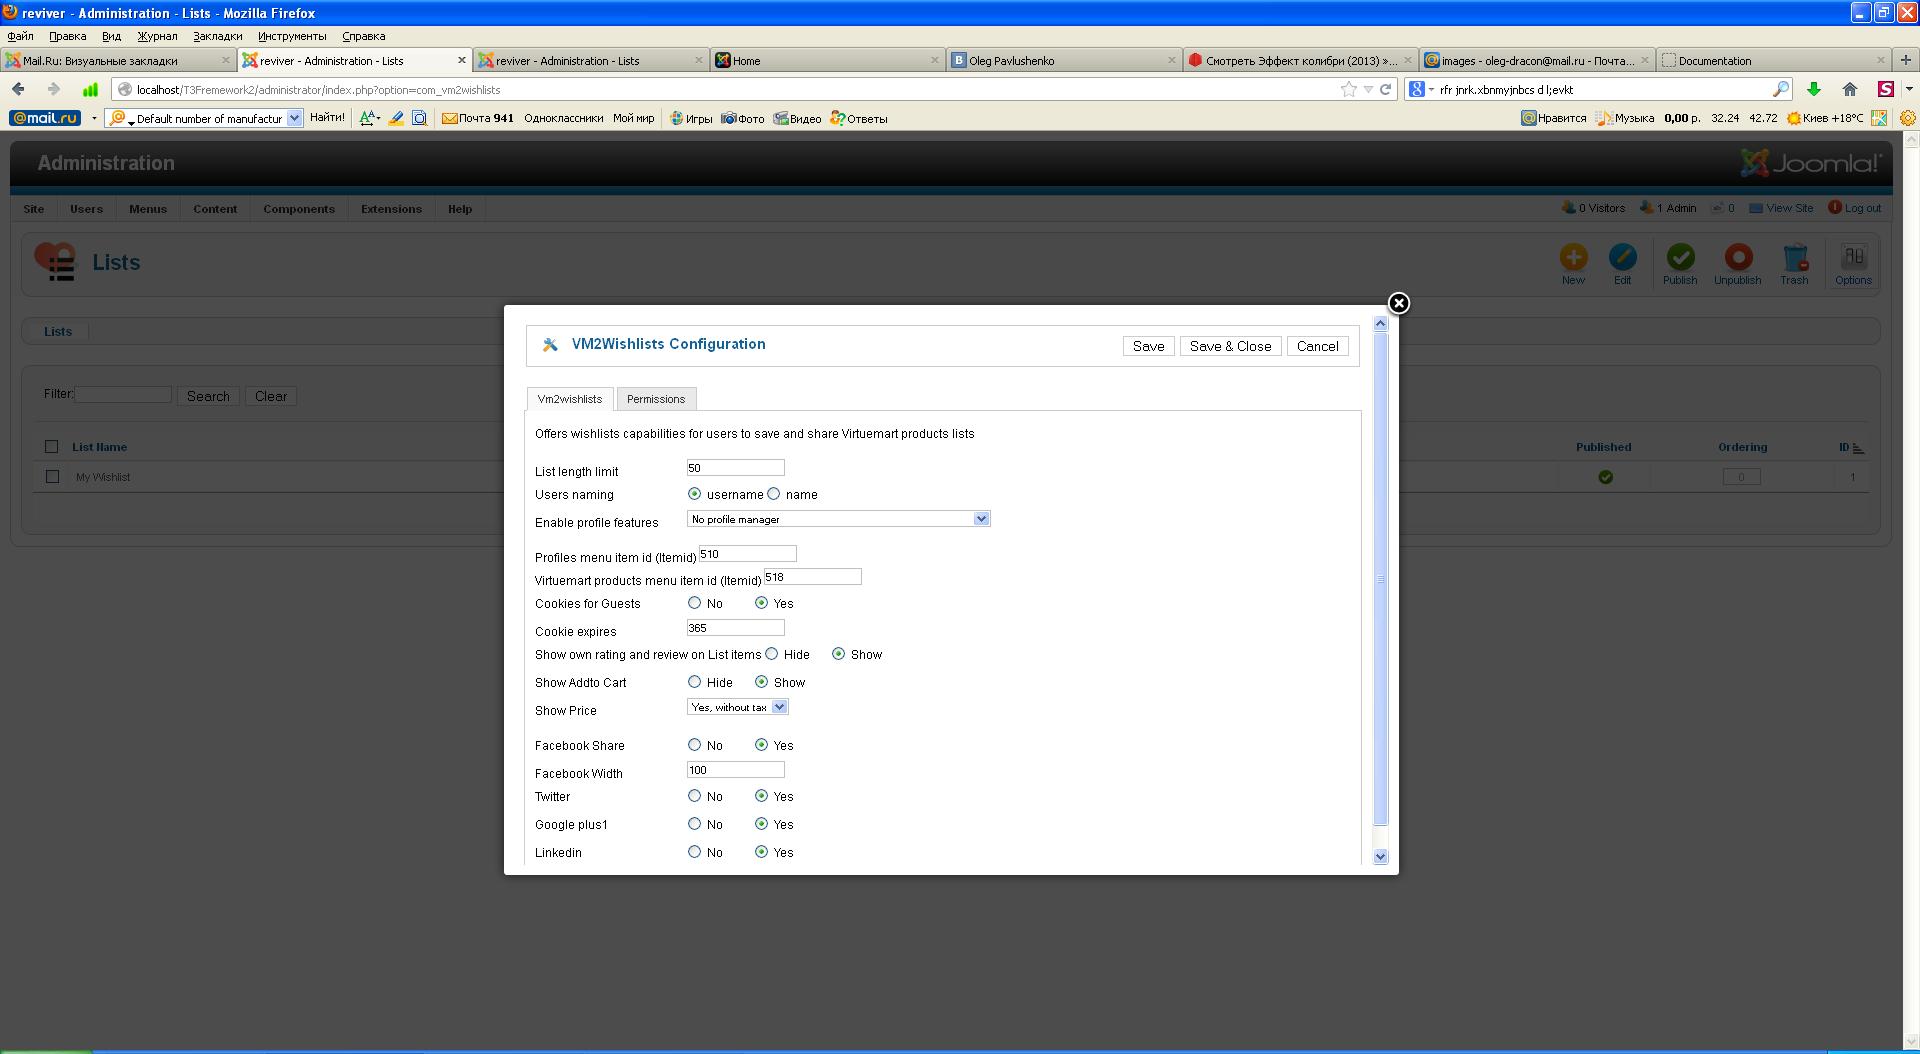Set Cookies for Guests to No
The image size is (1920, 1054).
coord(695,603)
